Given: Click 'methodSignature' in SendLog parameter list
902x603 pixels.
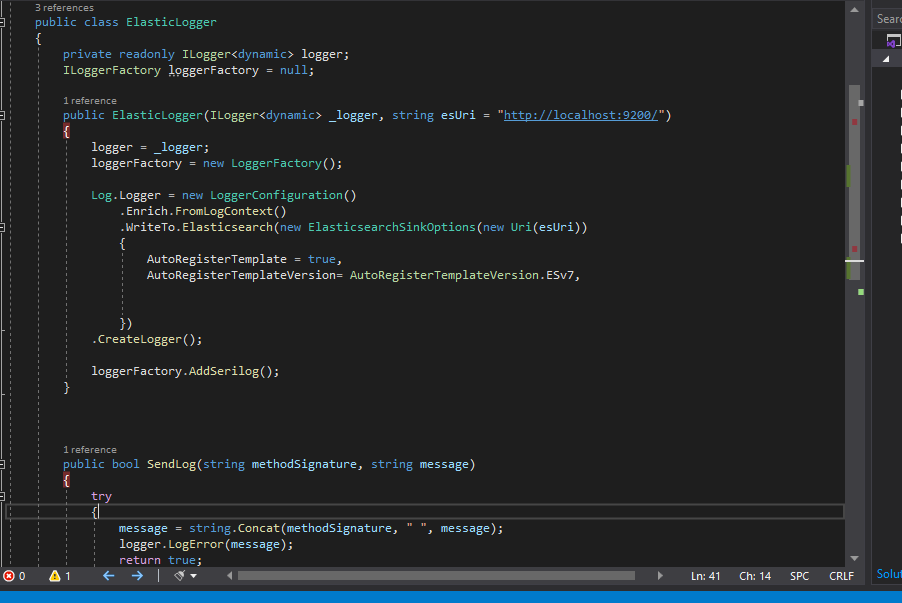Looking at the screenshot, I should point(304,464).
